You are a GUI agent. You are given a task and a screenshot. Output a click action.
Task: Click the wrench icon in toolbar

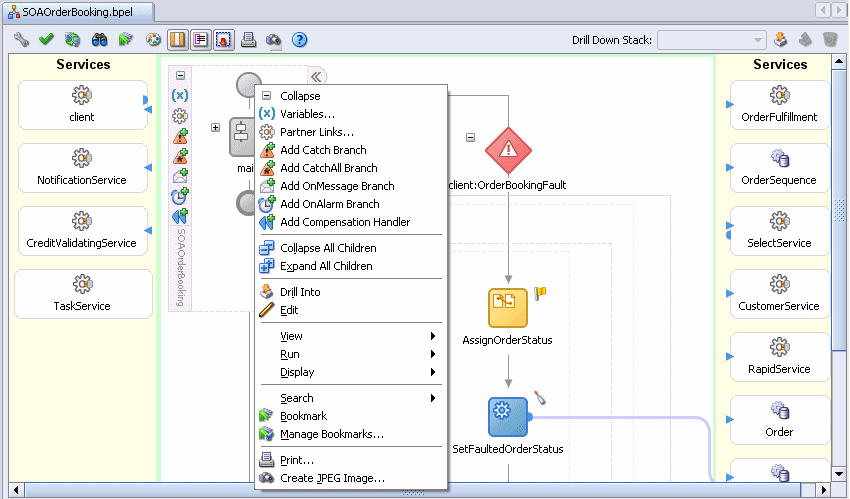click(x=21, y=40)
